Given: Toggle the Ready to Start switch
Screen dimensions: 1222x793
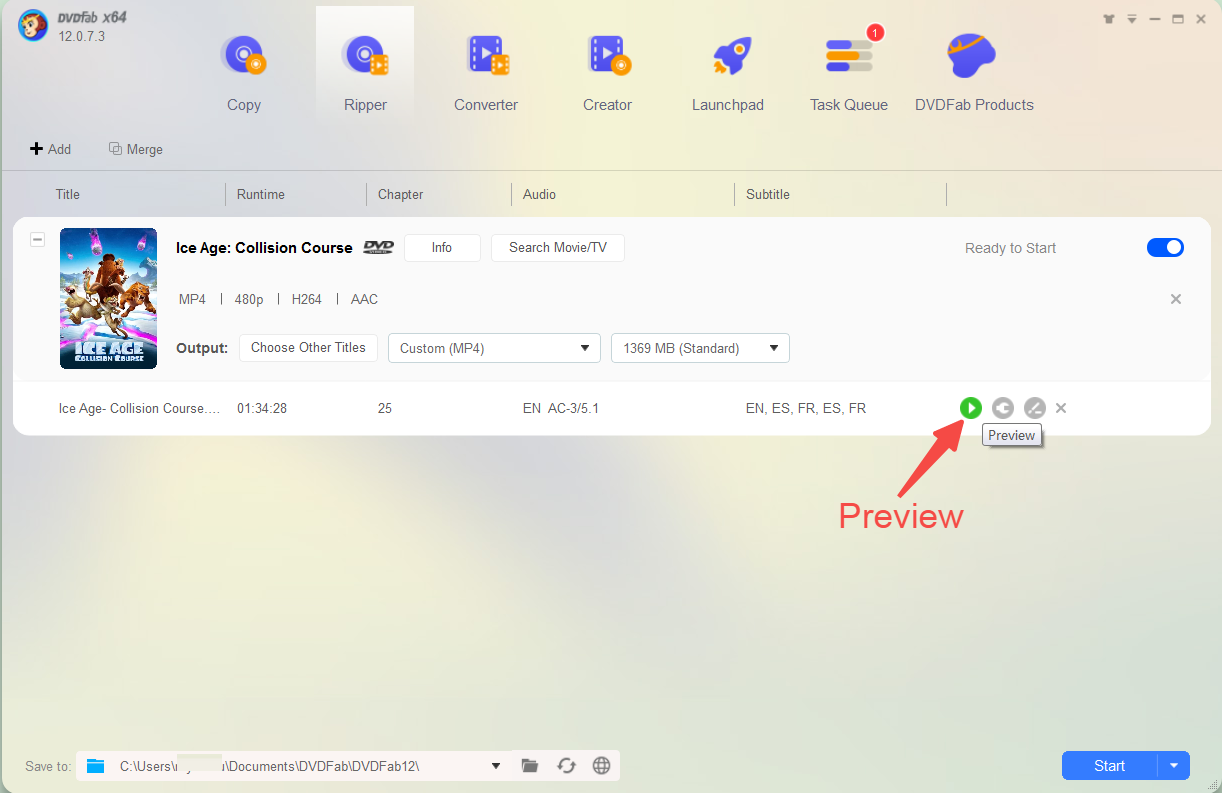Looking at the screenshot, I should pyautogui.click(x=1165, y=247).
